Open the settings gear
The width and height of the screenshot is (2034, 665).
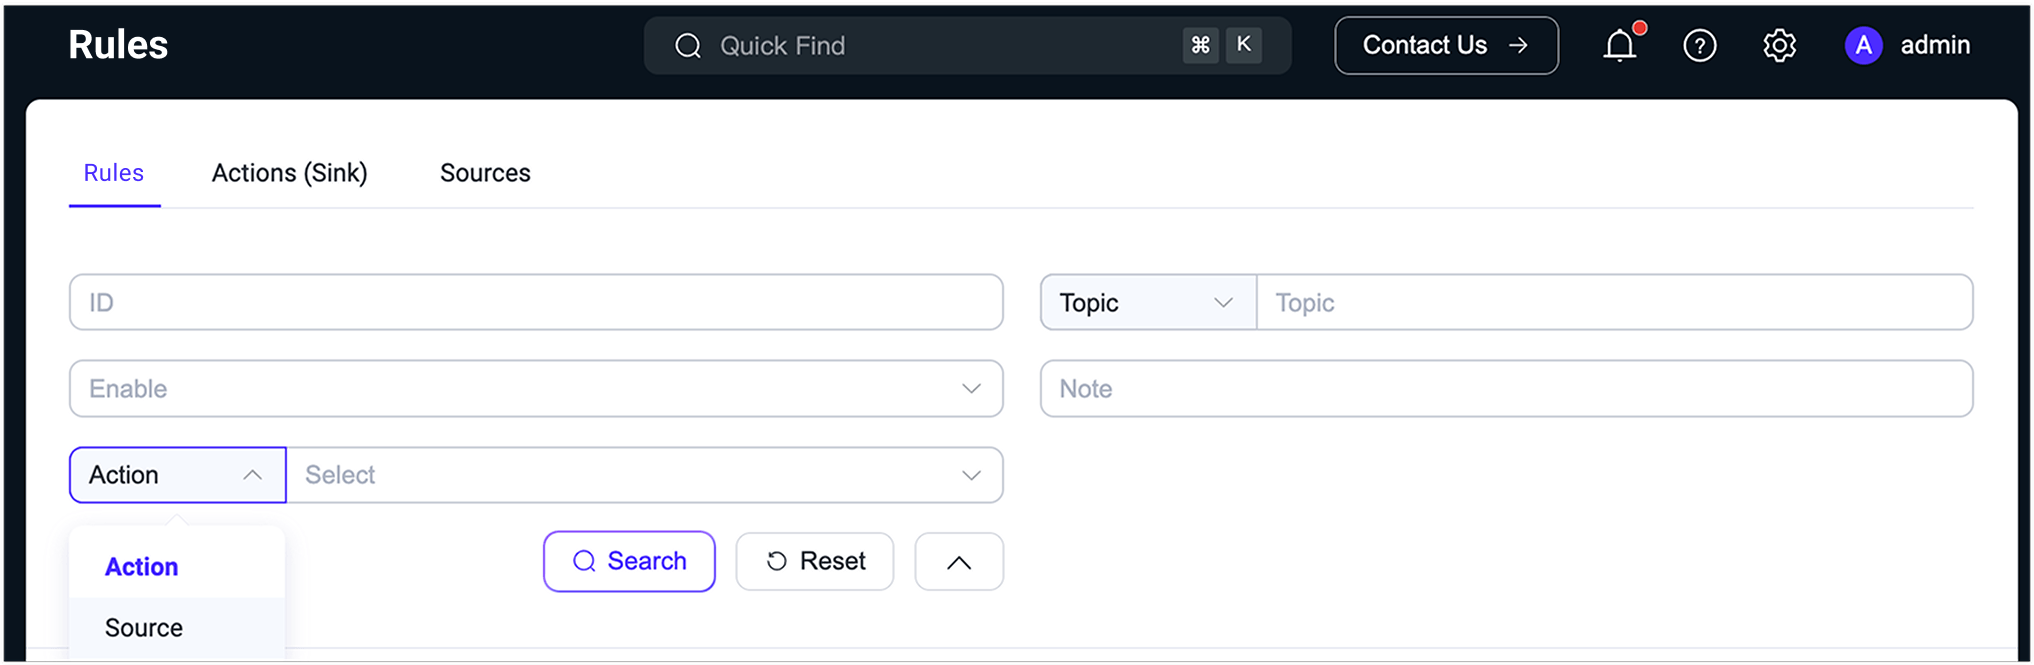(x=1779, y=46)
